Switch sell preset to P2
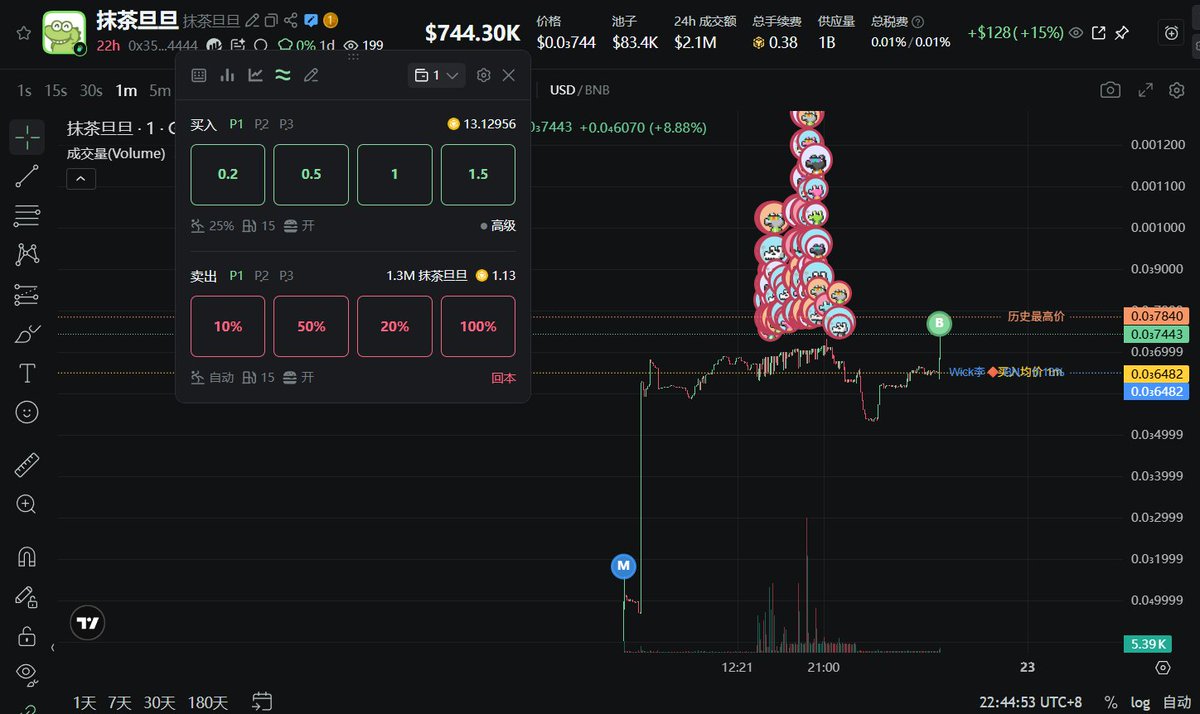Viewport: 1200px width, 714px height. coord(261,275)
